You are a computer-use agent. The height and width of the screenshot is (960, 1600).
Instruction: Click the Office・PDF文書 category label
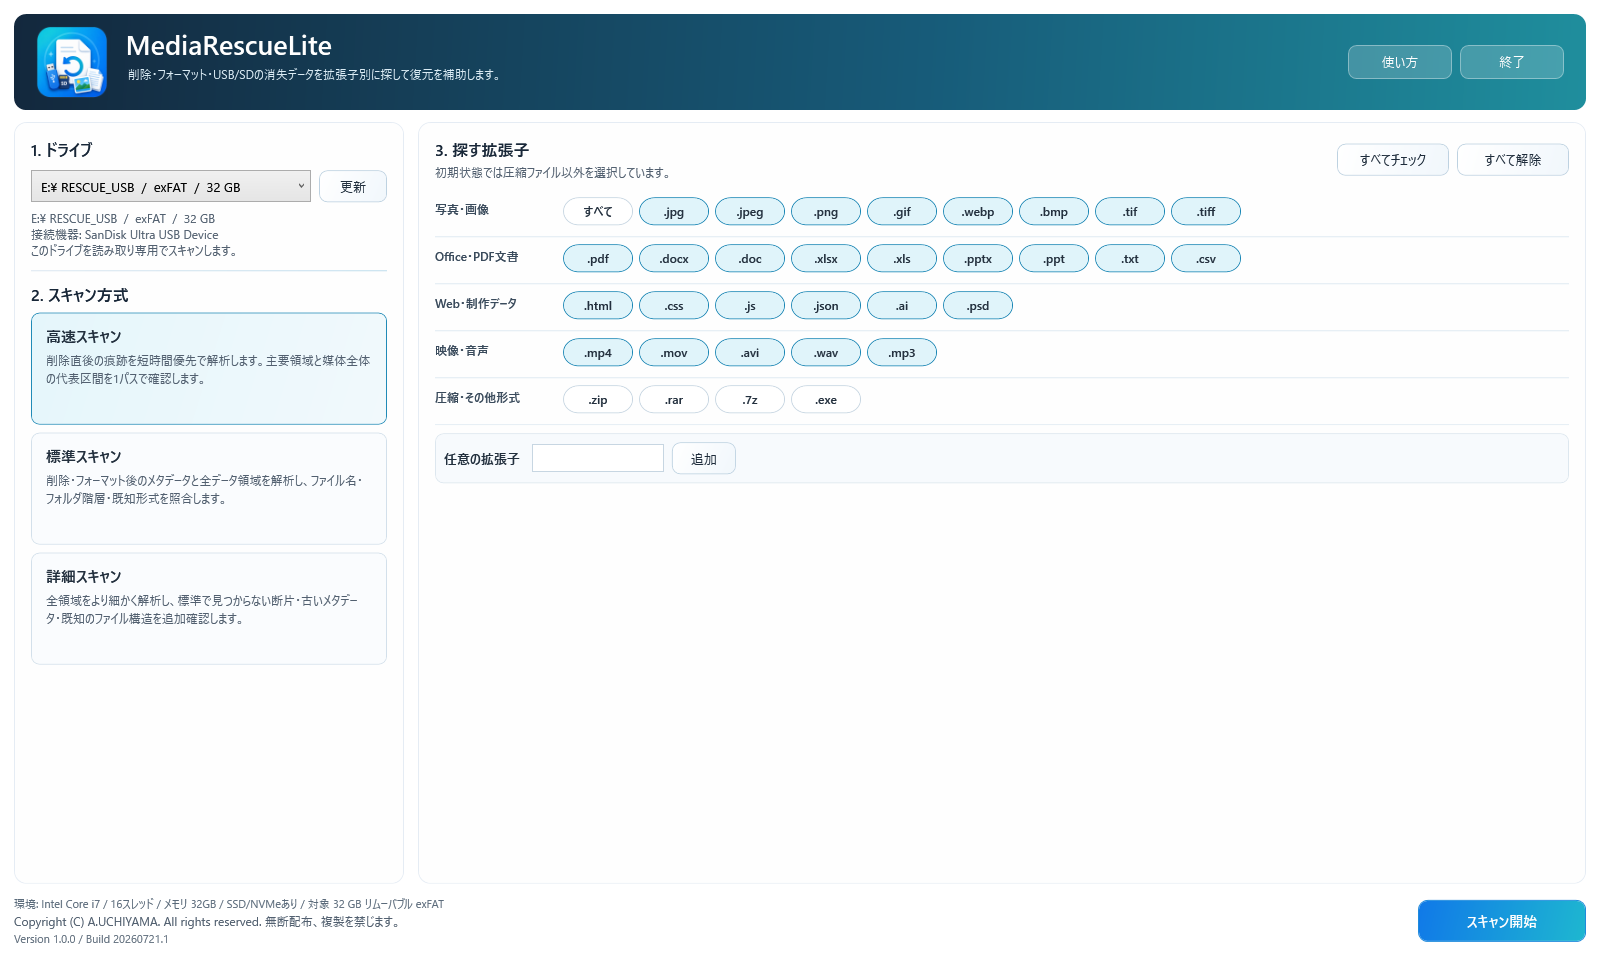click(x=477, y=257)
